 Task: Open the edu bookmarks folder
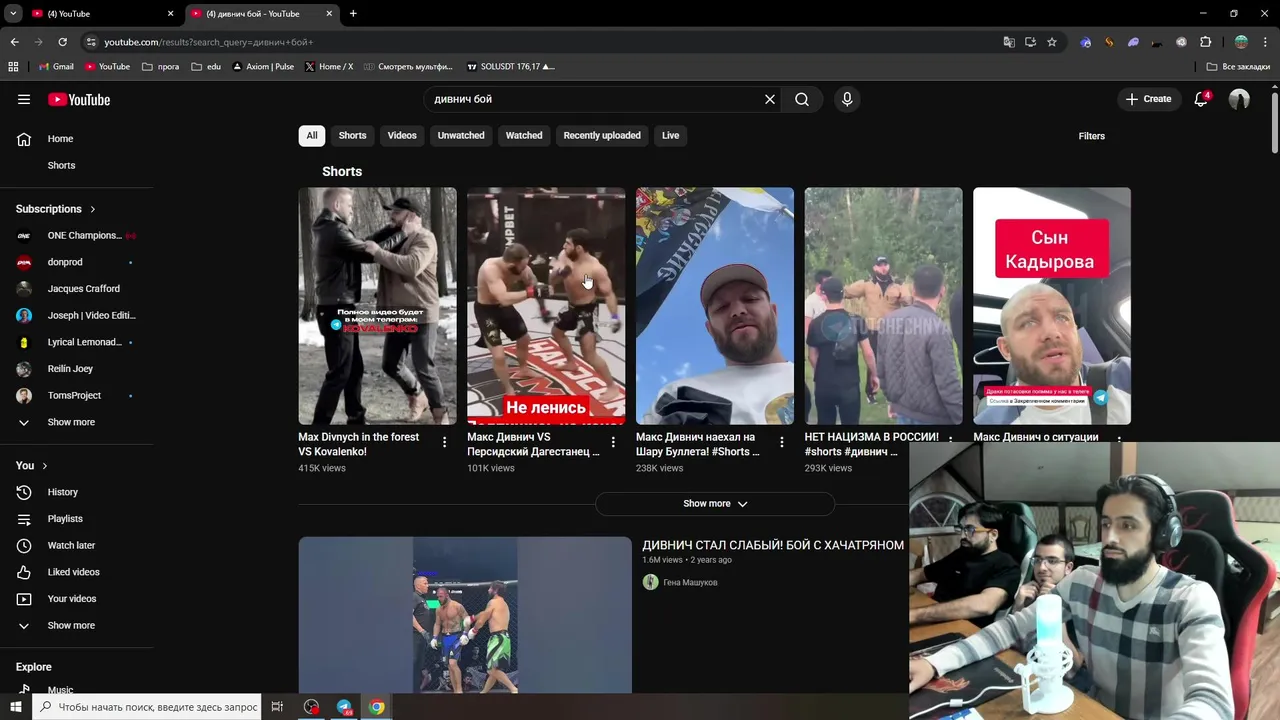206,67
